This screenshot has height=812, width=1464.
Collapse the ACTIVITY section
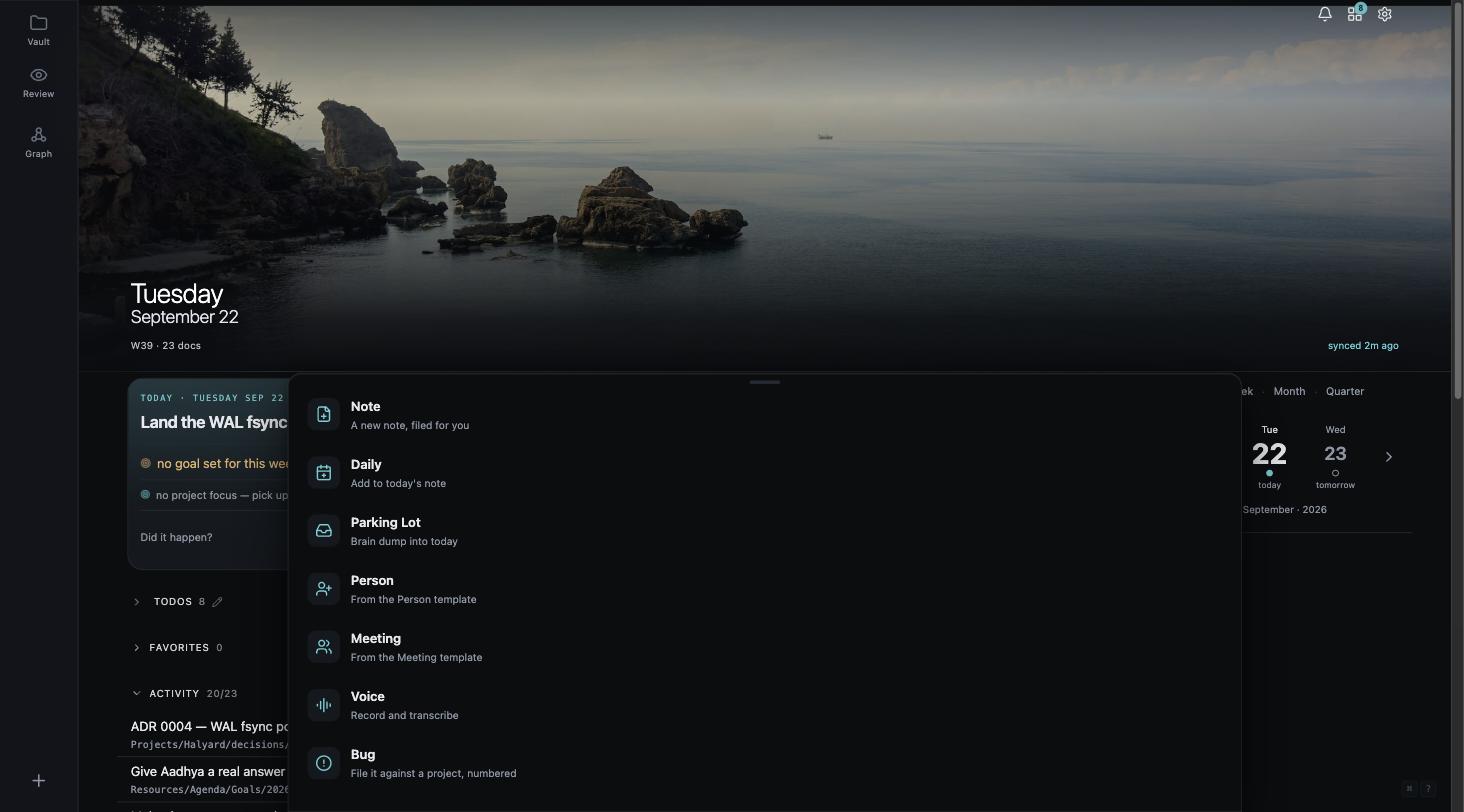click(x=137, y=694)
